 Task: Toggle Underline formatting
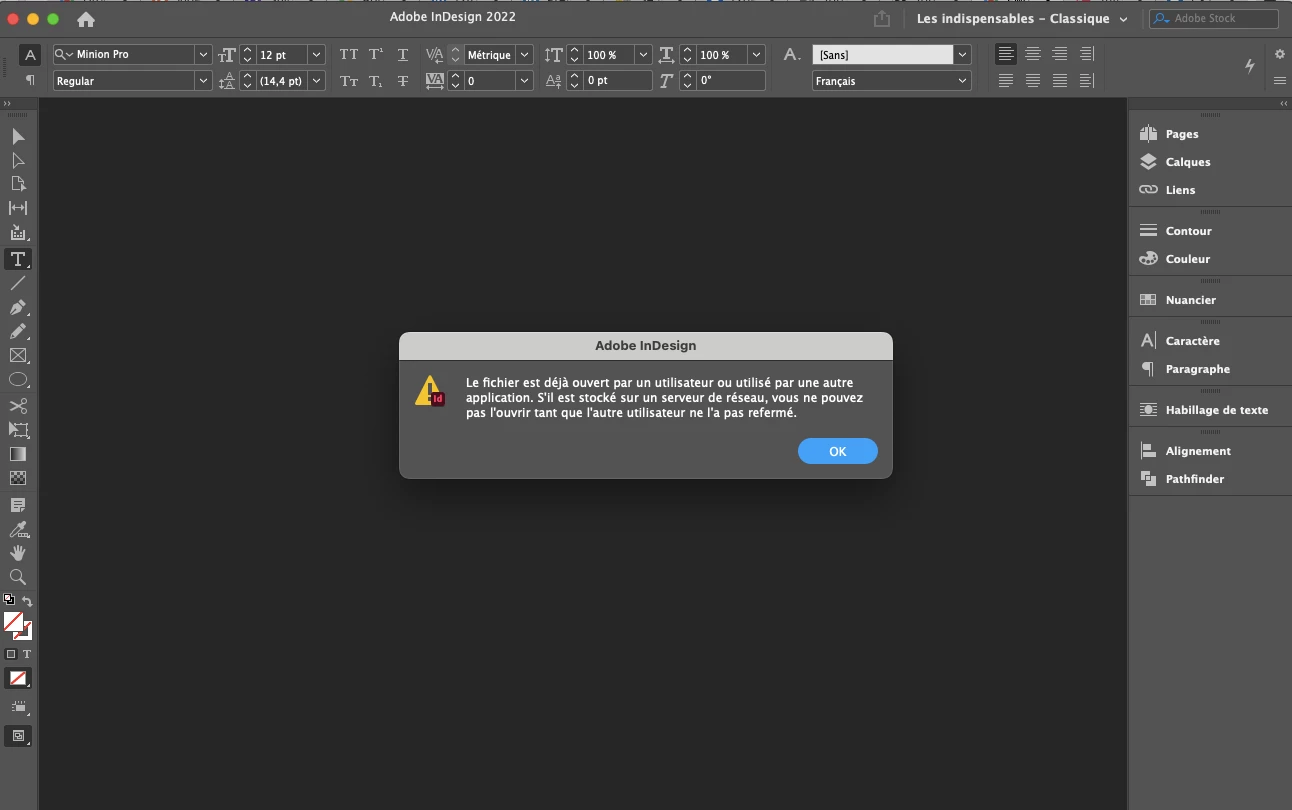pyautogui.click(x=403, y=55)
